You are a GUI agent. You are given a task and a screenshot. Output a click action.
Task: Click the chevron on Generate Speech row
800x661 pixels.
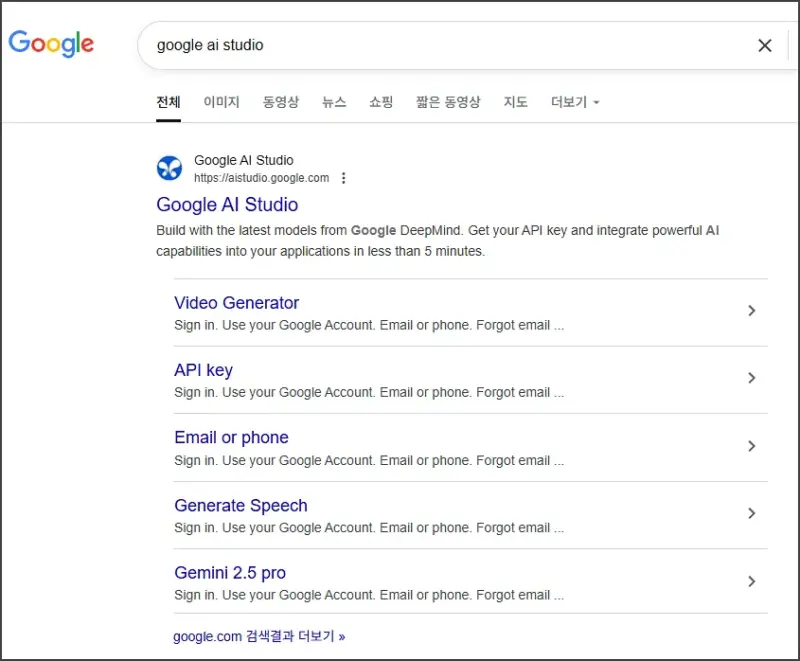click(x=751, y=513)
